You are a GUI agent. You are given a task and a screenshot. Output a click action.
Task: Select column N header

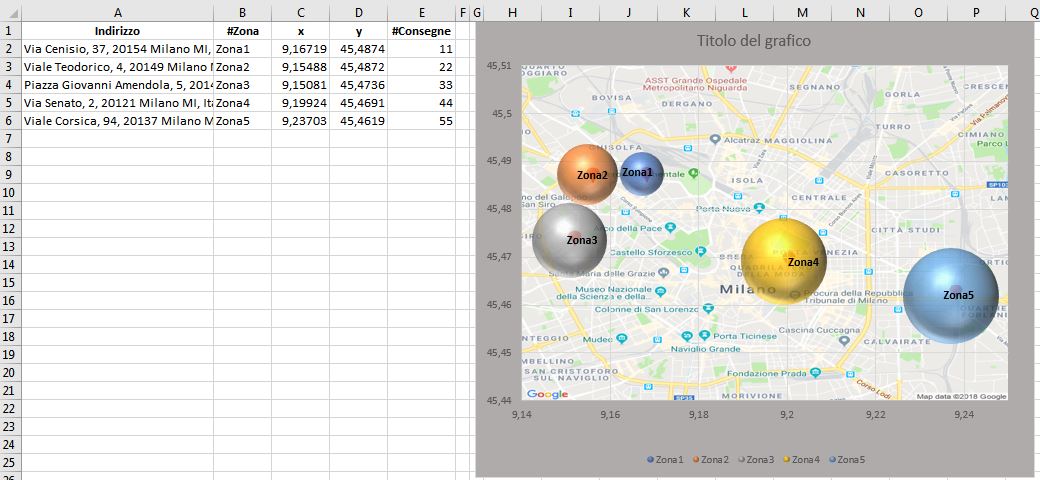(860, 12)
